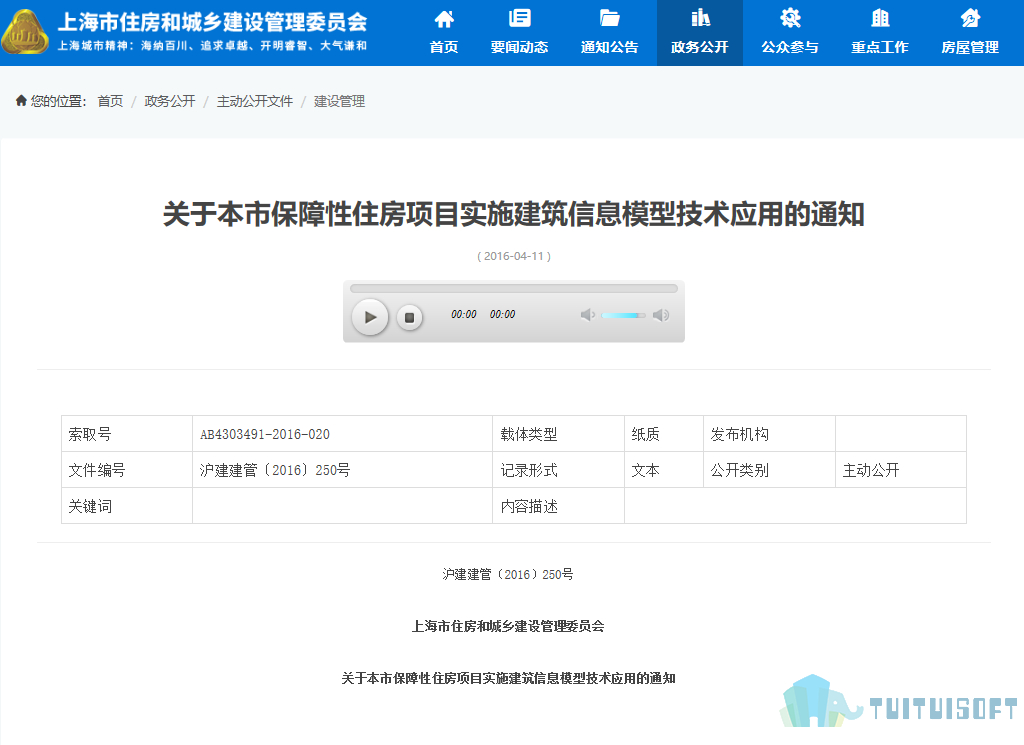Viewport: 1024px width, 745px height.
Task: Play the audio with the play button
Action: 370,317
